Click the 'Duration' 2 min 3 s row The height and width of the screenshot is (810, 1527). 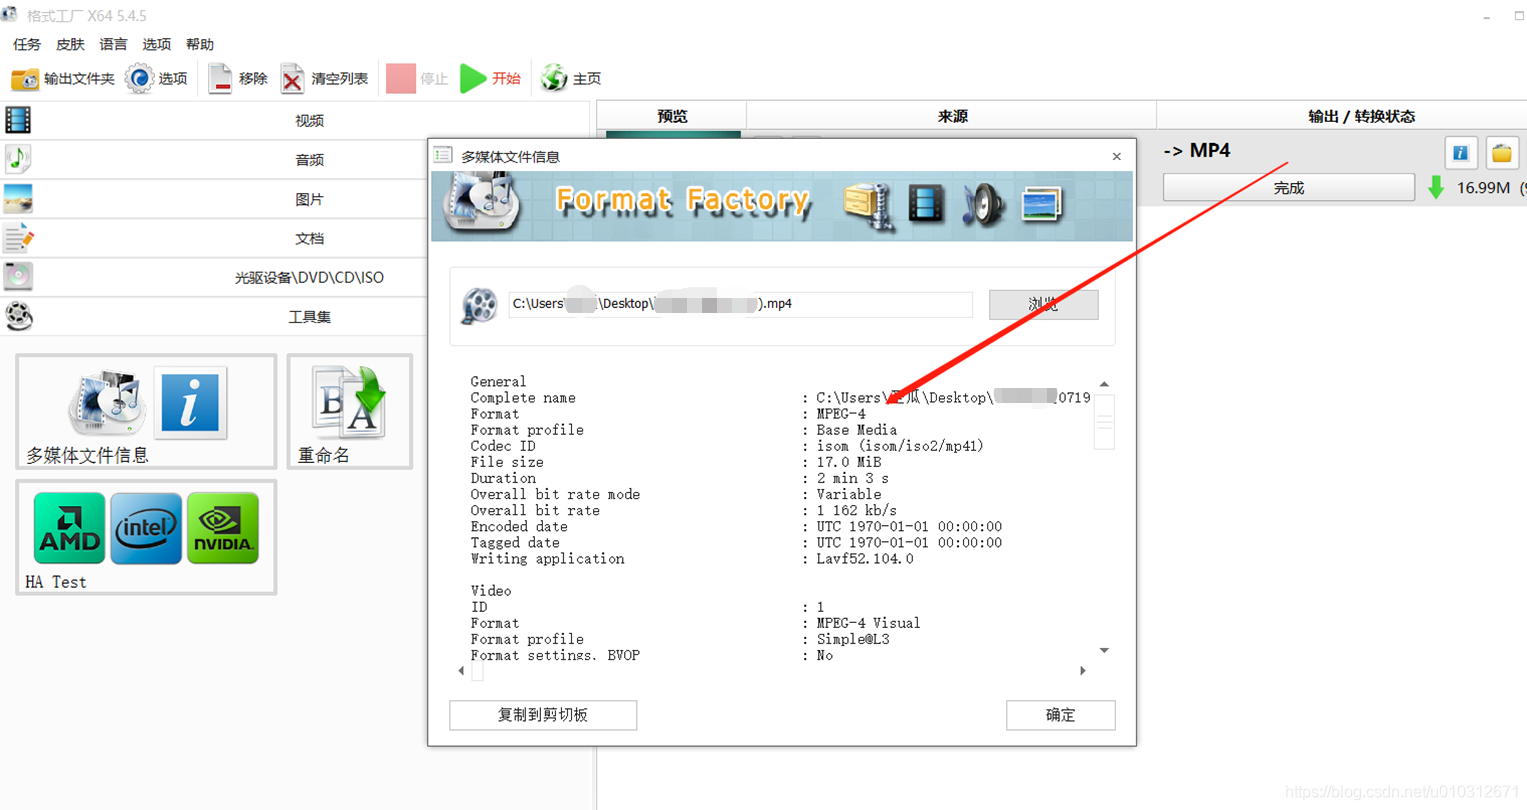coord(680,478)
